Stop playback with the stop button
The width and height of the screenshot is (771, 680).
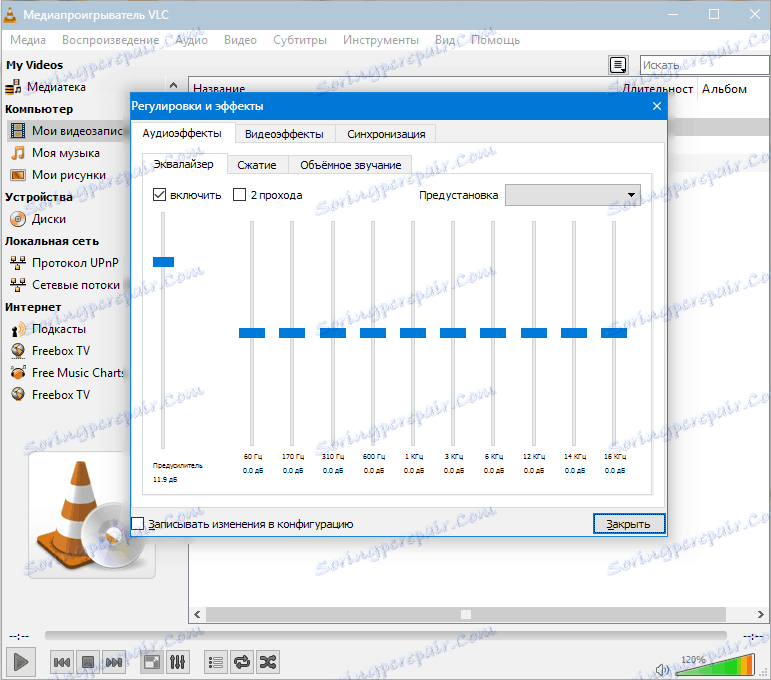(x=88, y=662)
